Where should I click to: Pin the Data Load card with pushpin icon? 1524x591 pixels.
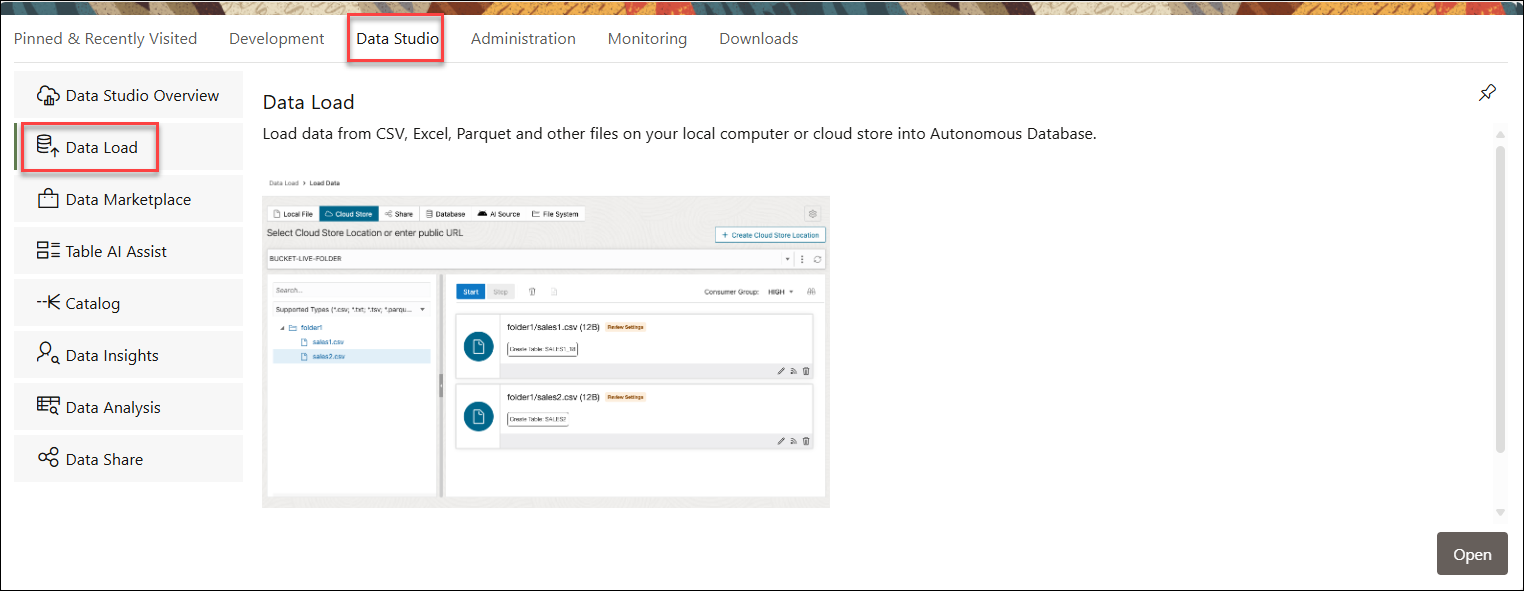[1487, 93]
